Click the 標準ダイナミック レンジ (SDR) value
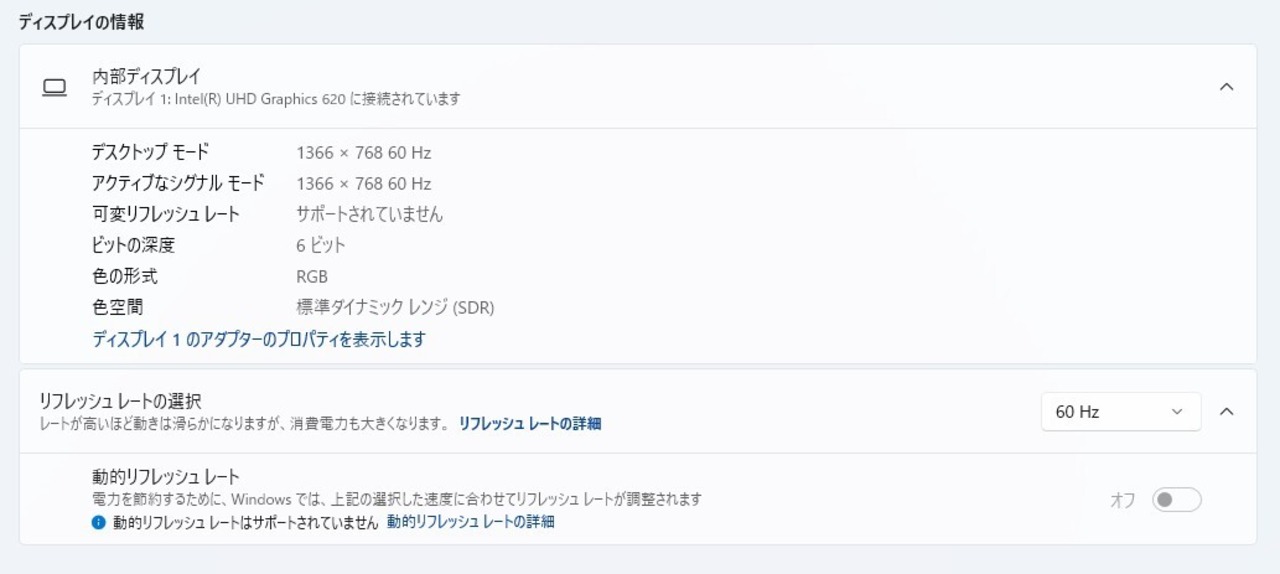 pos(395,307)
